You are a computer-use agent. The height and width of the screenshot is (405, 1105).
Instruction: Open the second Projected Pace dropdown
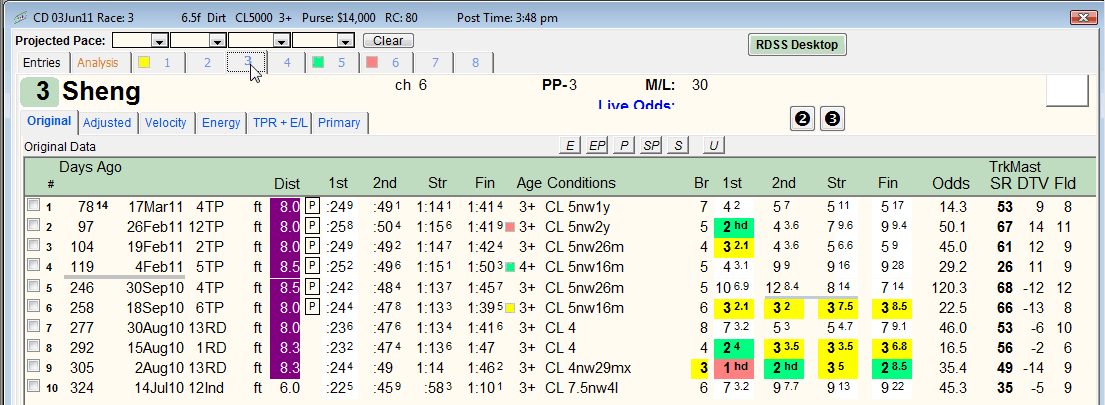click(x=218, y=41)
